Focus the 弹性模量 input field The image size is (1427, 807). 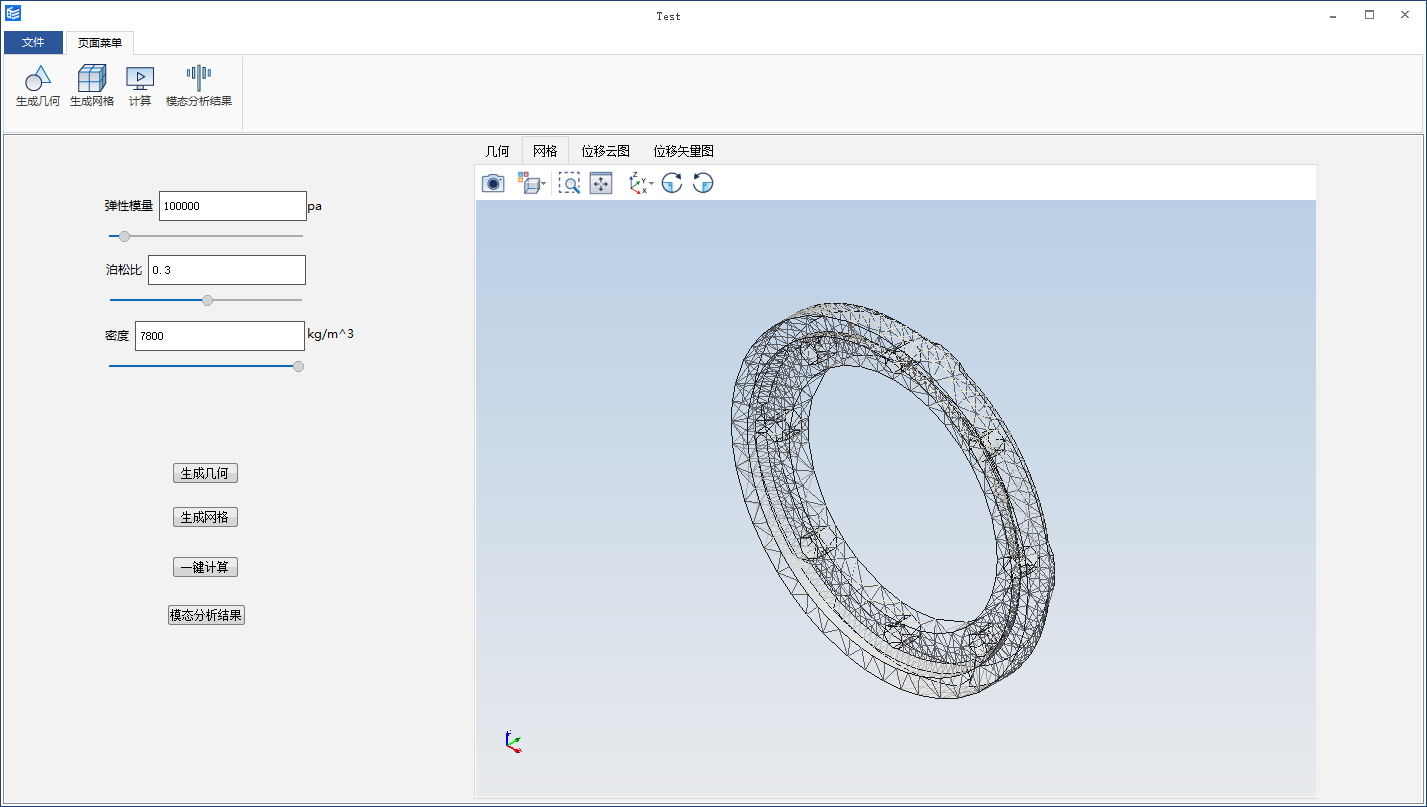233,206
